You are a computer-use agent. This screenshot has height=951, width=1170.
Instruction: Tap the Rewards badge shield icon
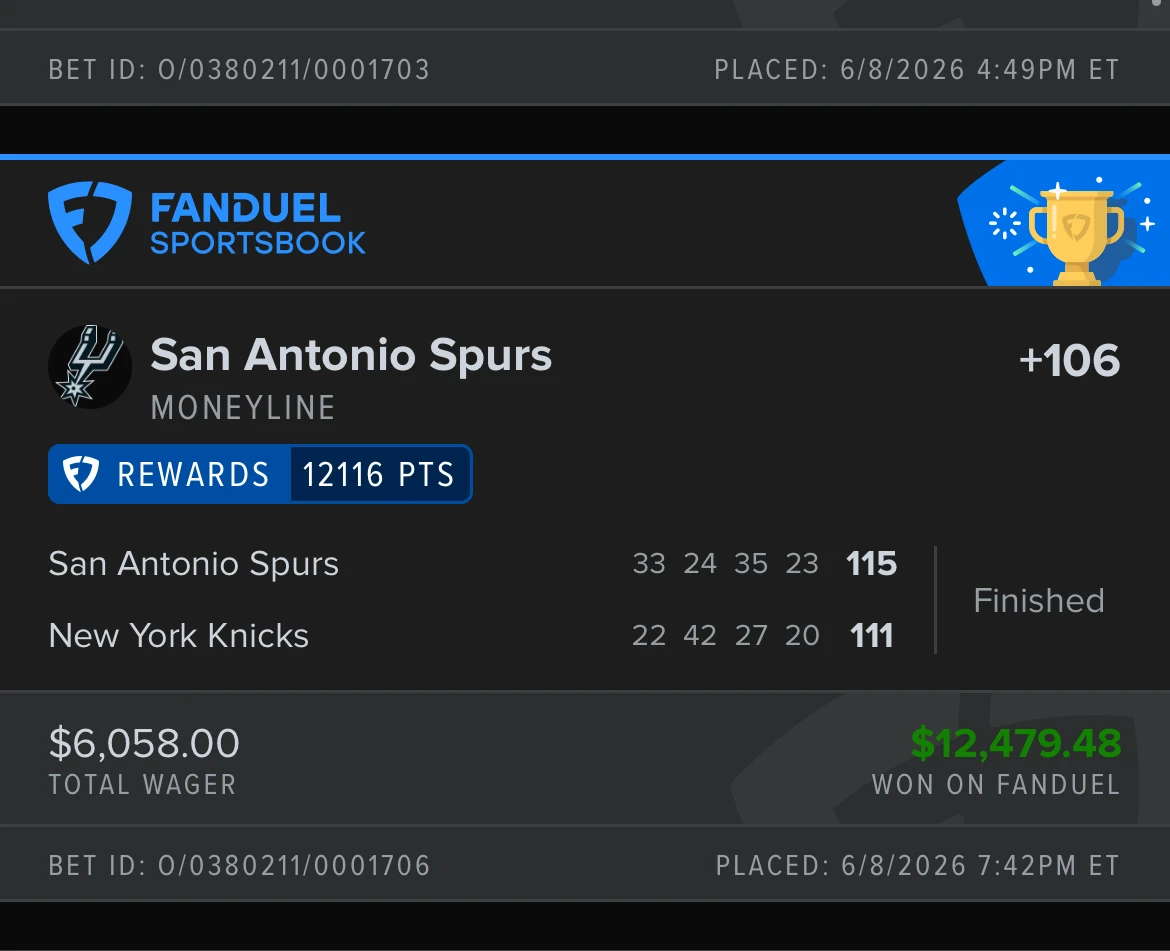pos(81,474)
